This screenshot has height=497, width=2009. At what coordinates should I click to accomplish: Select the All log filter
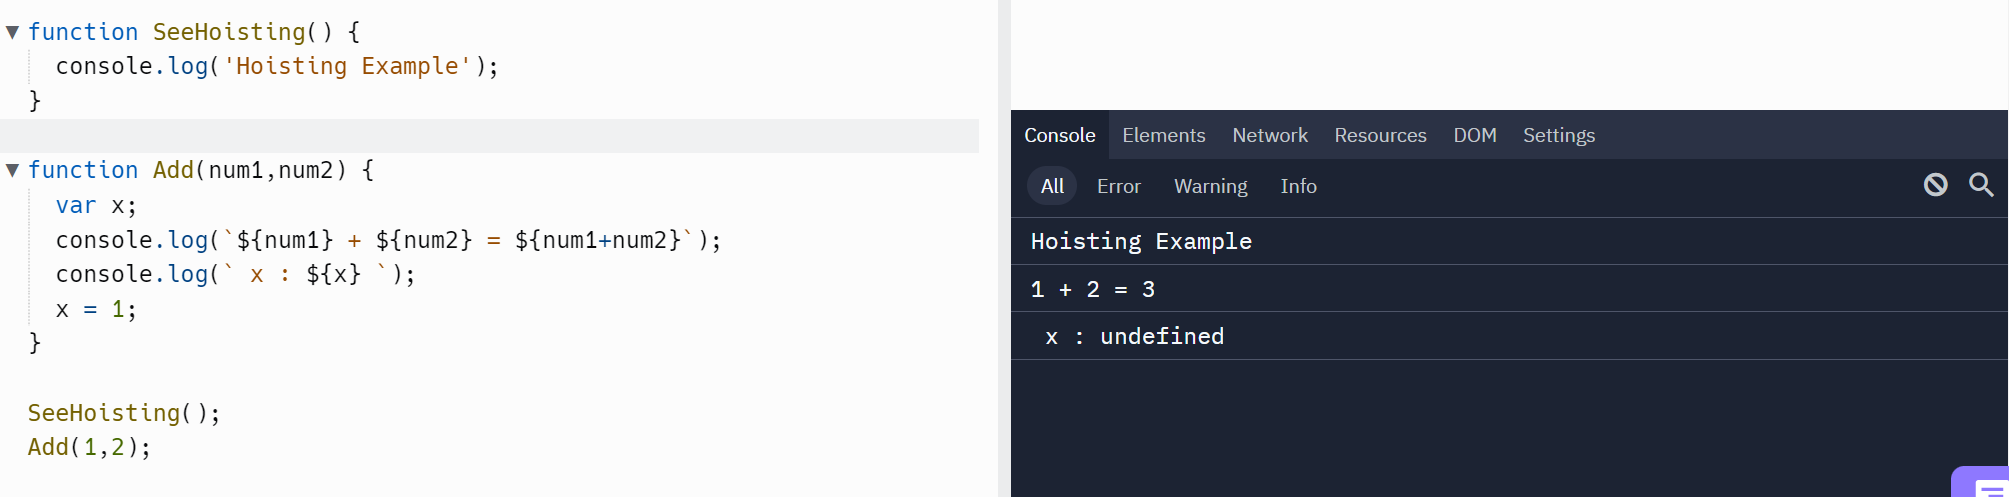tap(1052, 186)
